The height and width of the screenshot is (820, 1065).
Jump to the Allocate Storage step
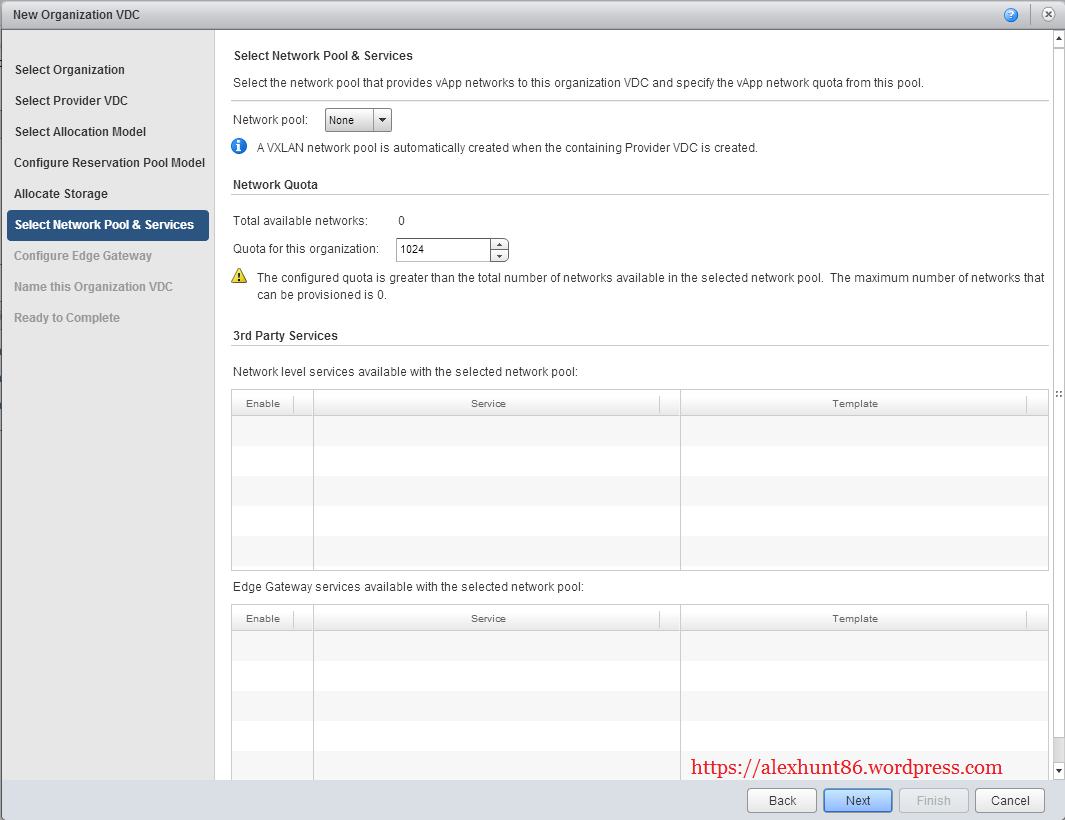tap(61, 194)
